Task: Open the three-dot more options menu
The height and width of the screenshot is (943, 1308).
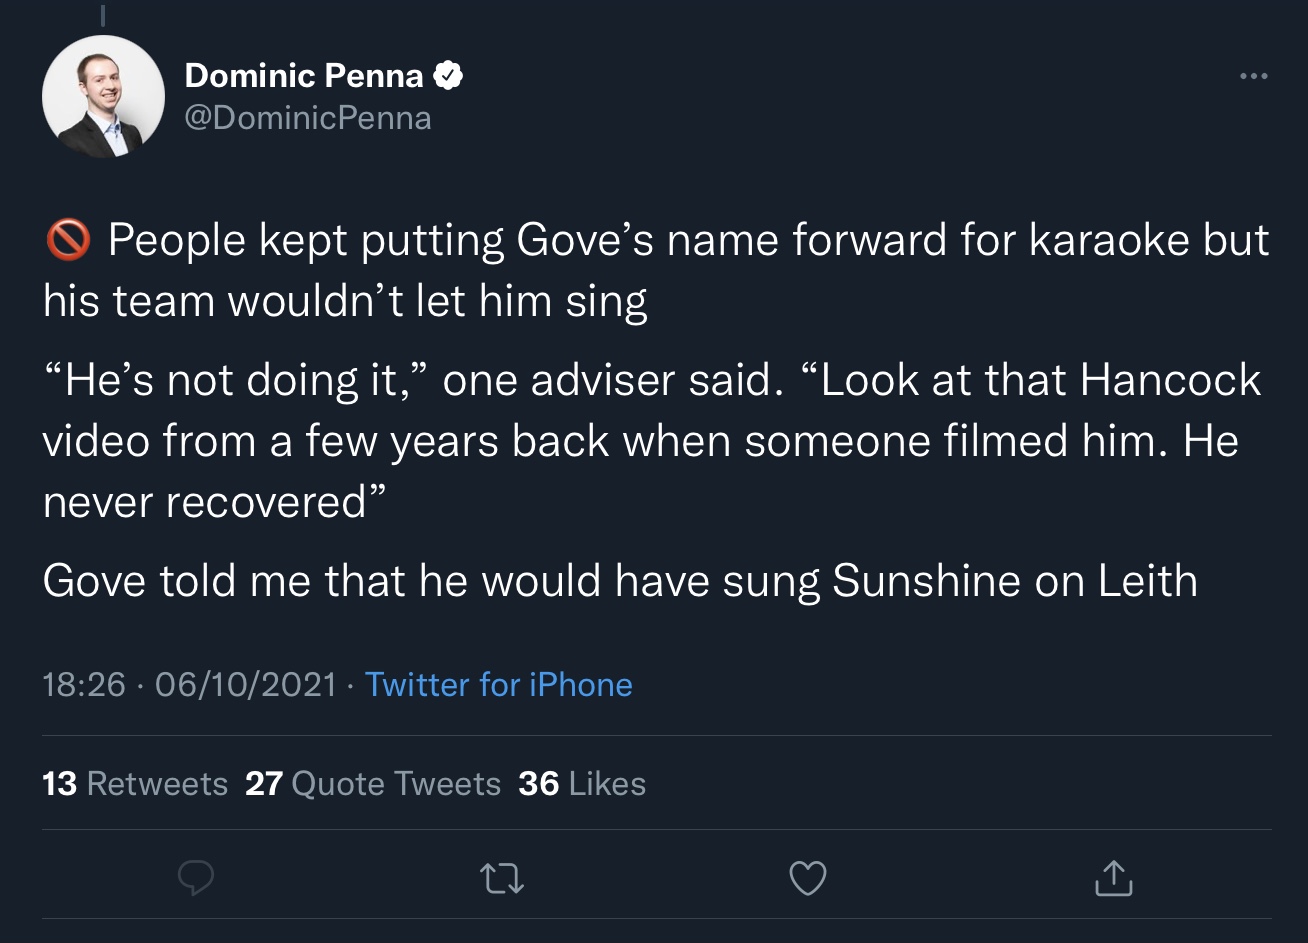Action: [x=1253, y=76]
